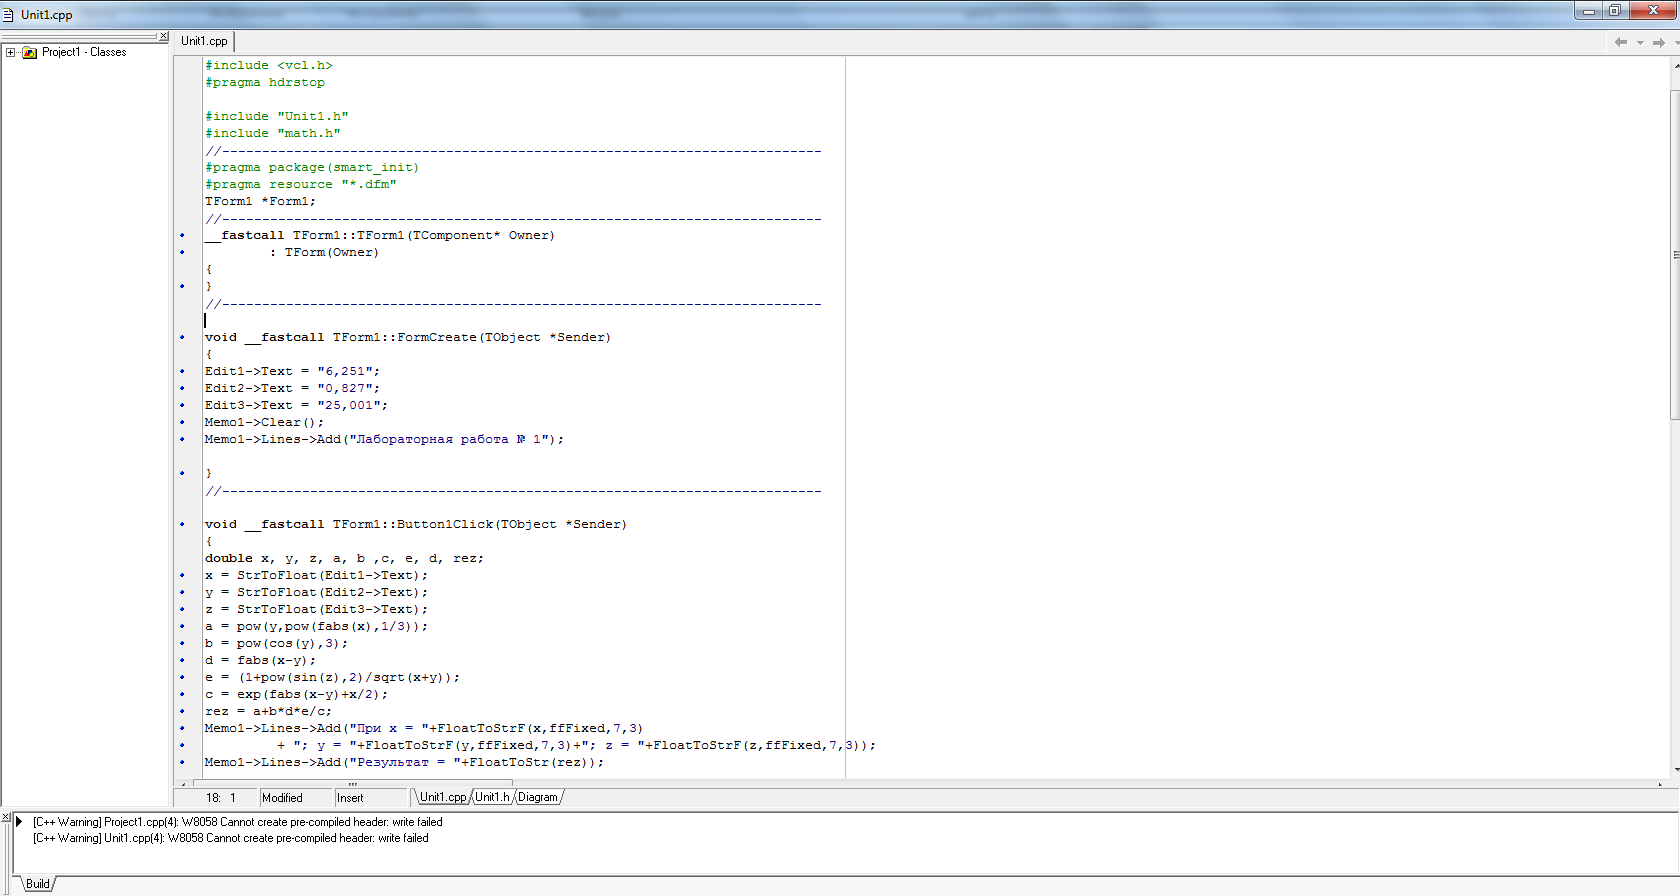Image resolution: width=1680 pixels, height=896 pixels.
Task: Open the back history dropdown arrow
Action: (x=1640, y=42)
